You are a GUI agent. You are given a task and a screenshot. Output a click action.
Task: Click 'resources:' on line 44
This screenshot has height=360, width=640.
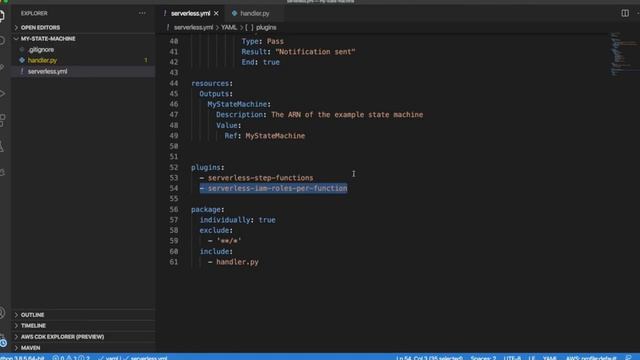pos(212,83)
